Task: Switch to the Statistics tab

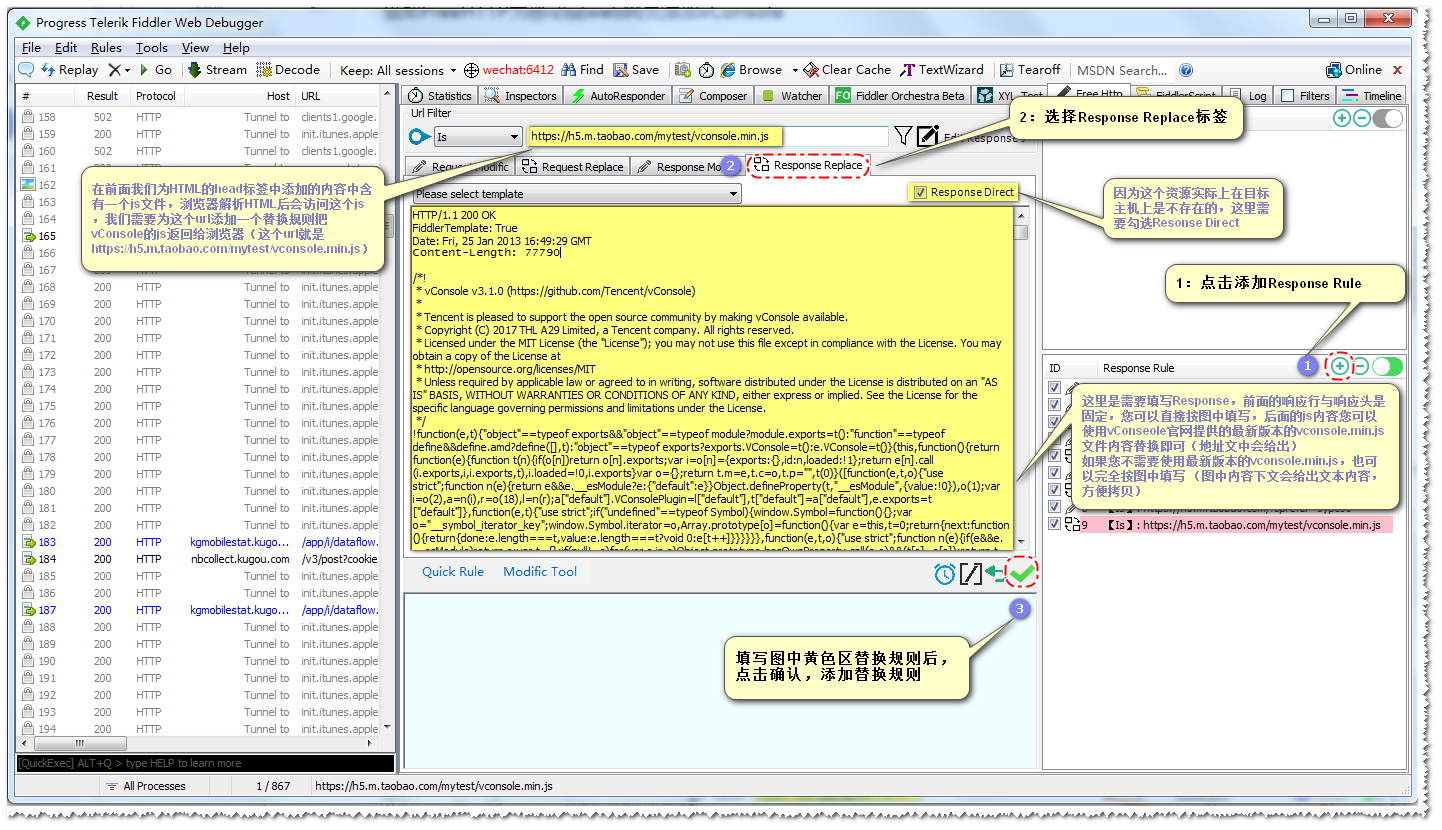Action: pyautogui.click(x=440, y=96)
